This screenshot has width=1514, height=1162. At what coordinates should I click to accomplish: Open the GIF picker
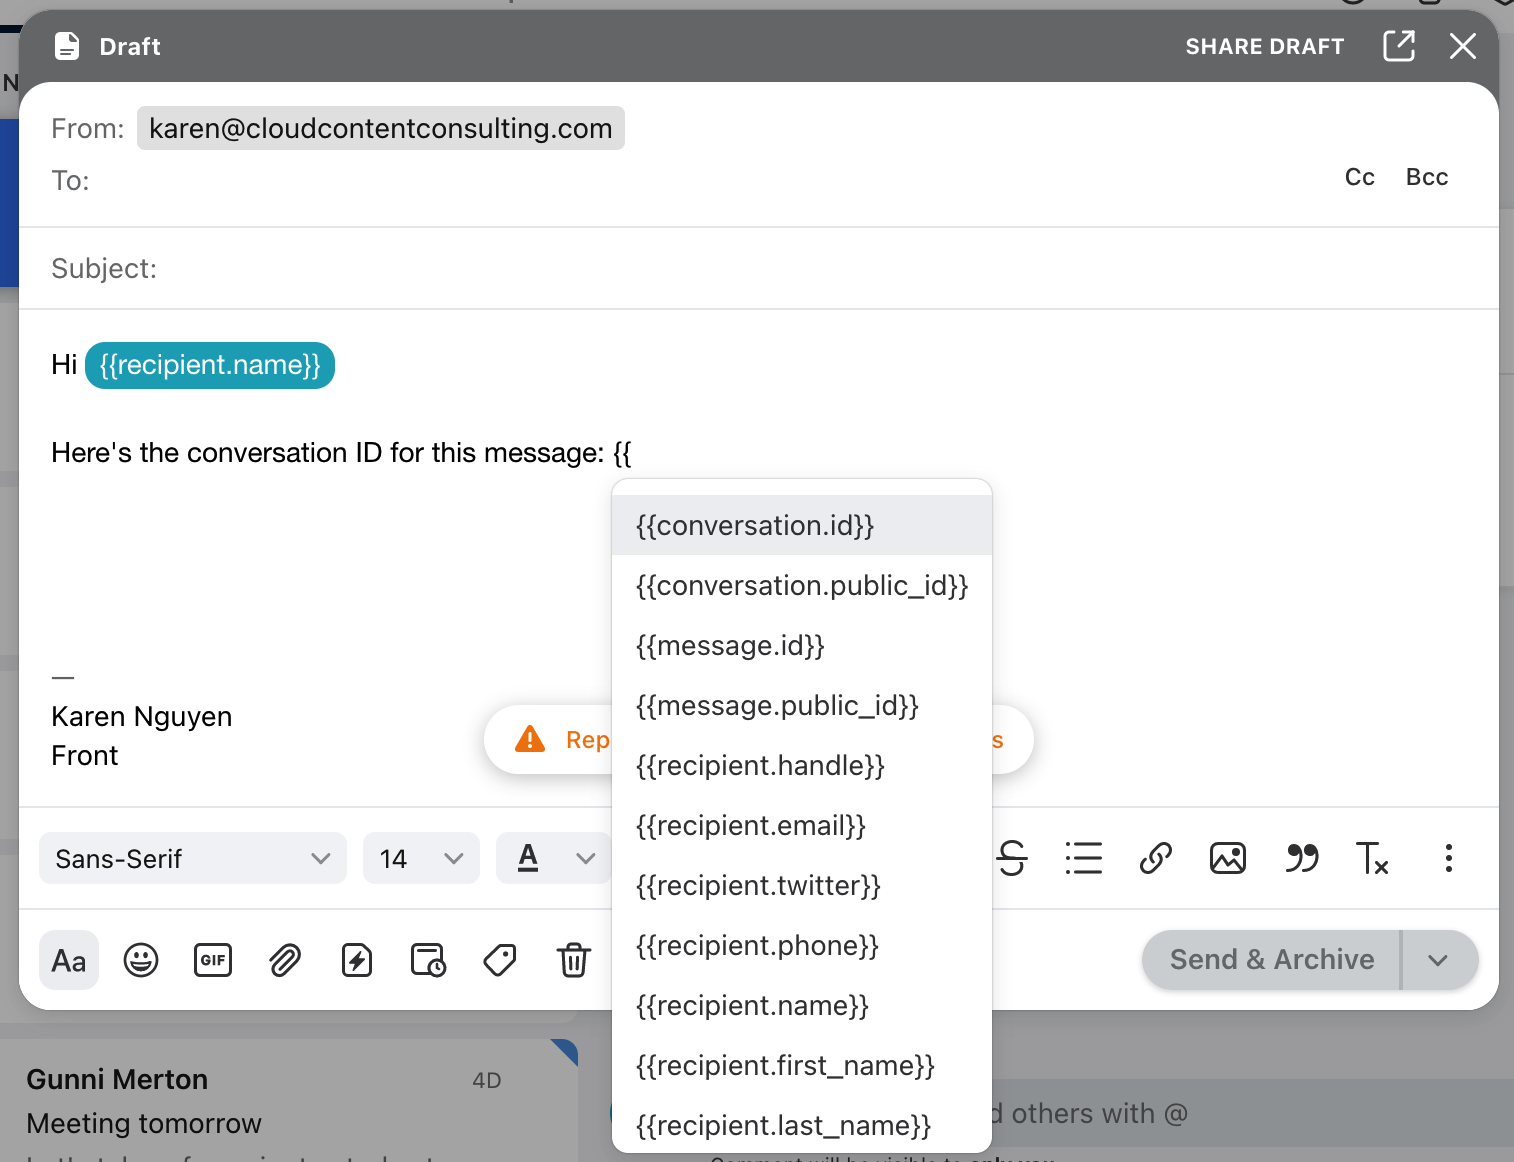tap(213, 960)
